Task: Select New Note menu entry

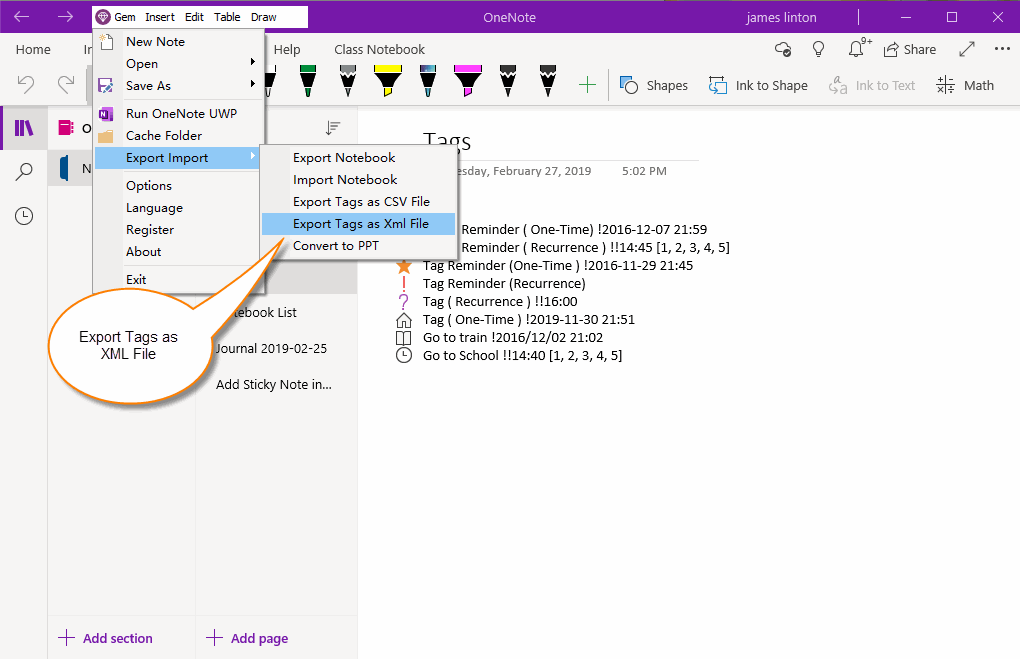Action: [x=179, y=42]
